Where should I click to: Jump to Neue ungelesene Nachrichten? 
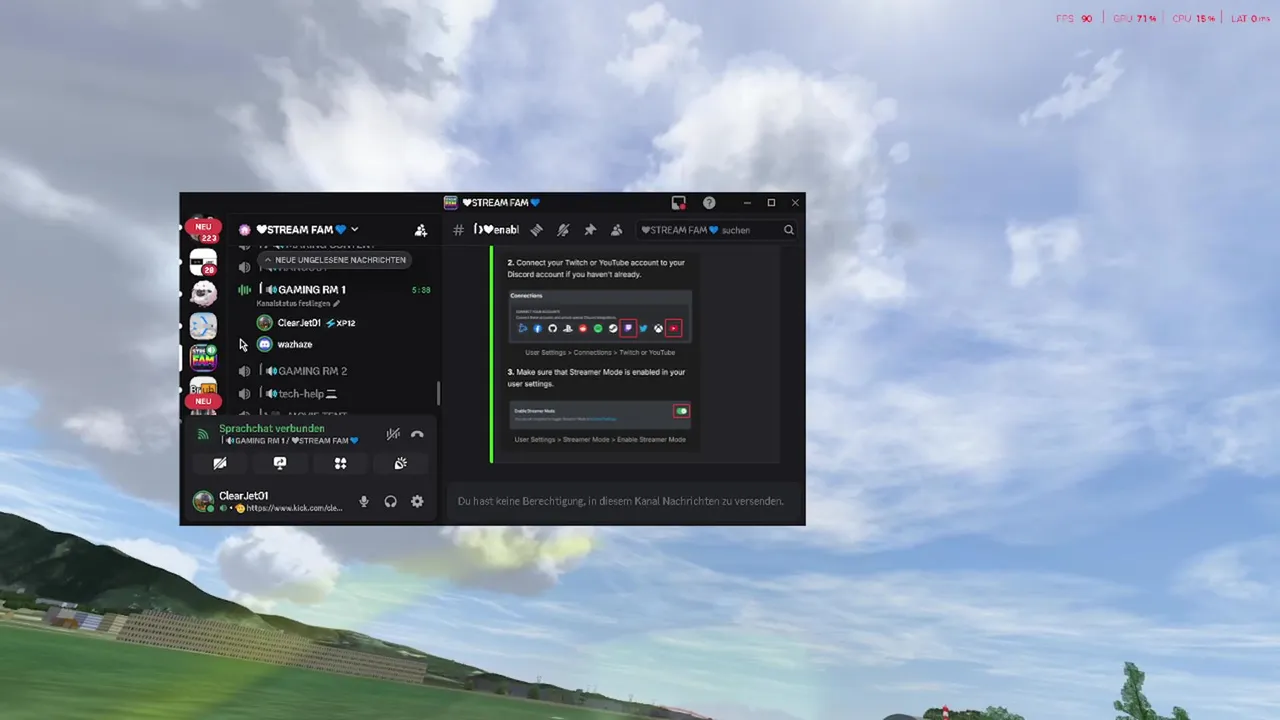coord(335,260)
